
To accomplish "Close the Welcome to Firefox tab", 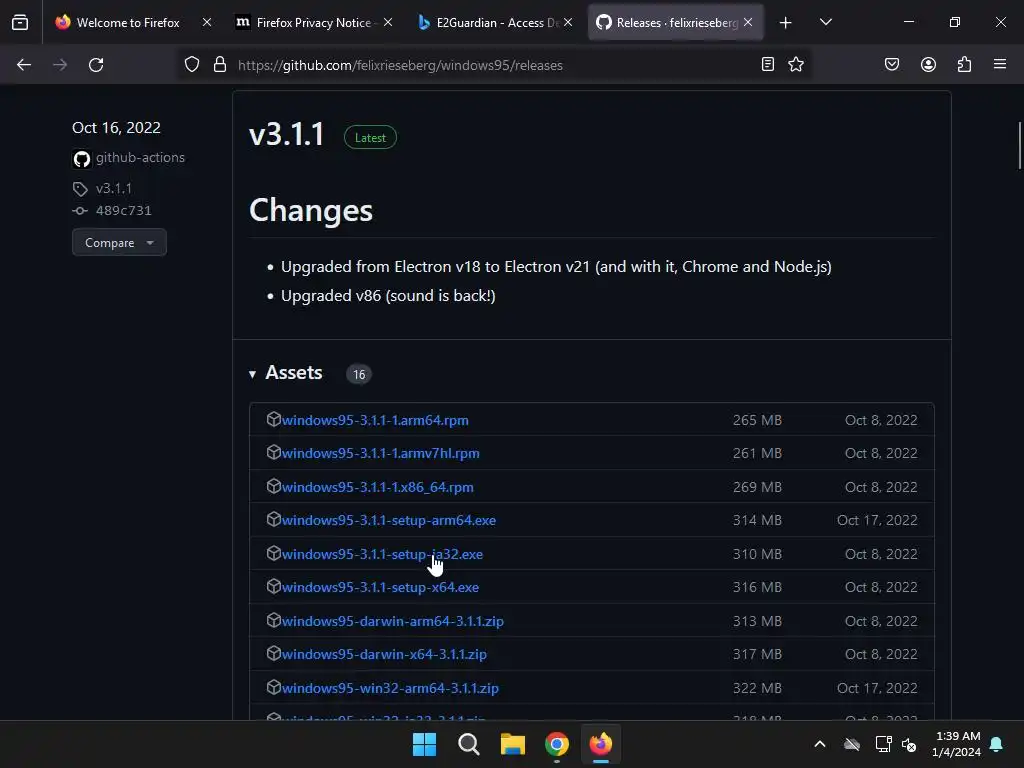I will point(207,22).
